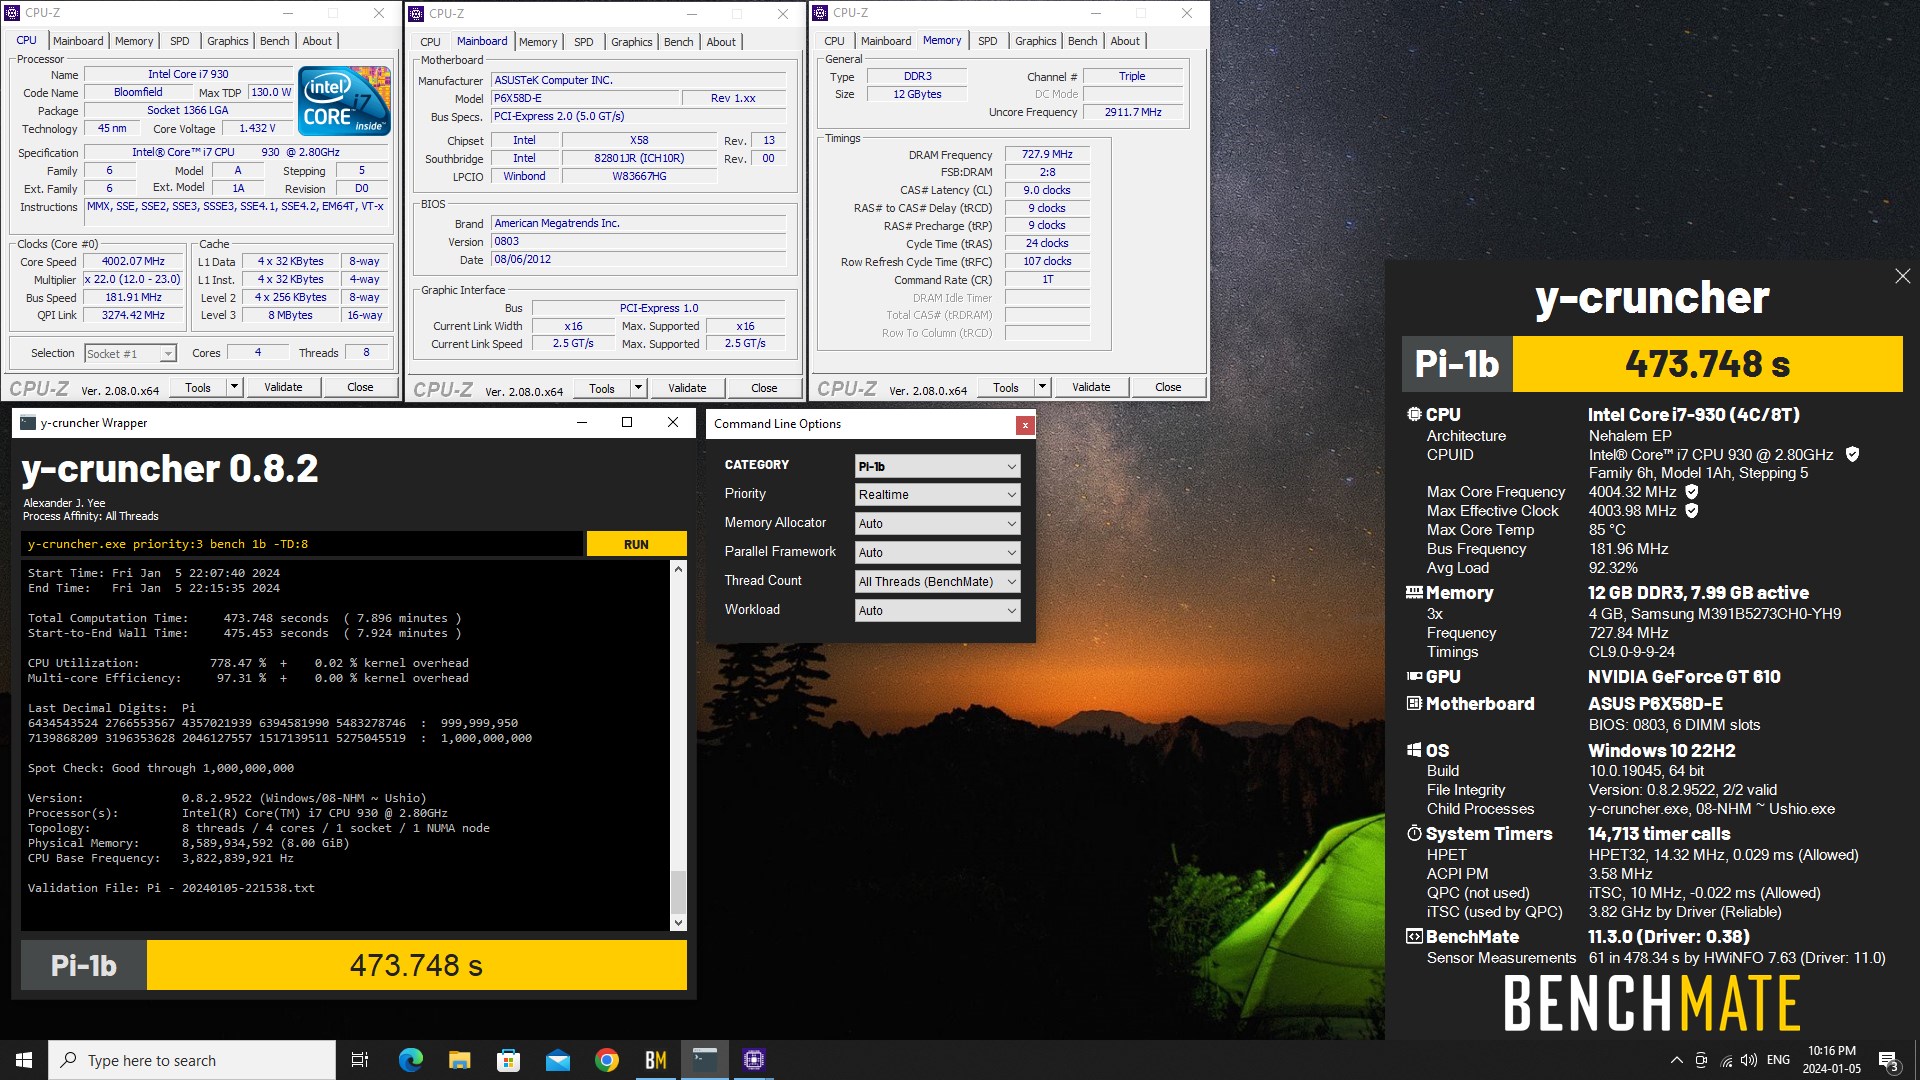Click the y-cruncher command line field

(x=302, y=544)
